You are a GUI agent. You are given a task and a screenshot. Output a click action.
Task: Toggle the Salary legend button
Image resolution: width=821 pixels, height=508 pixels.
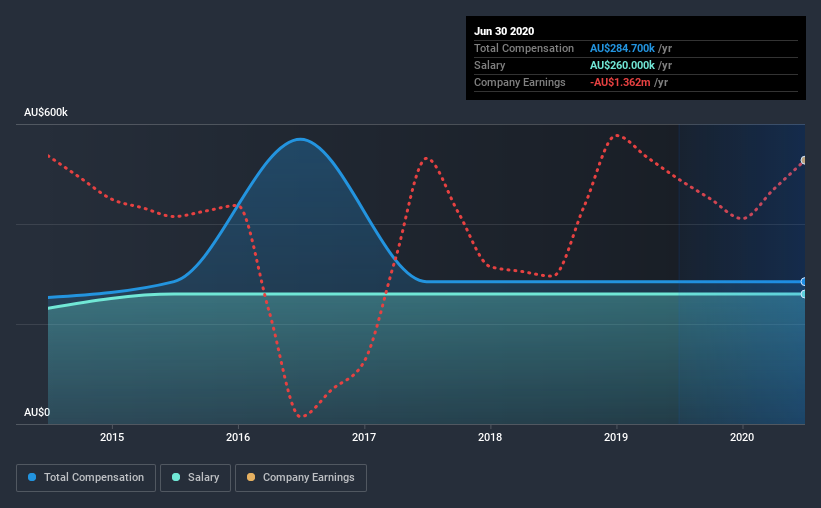pos(195,478)
